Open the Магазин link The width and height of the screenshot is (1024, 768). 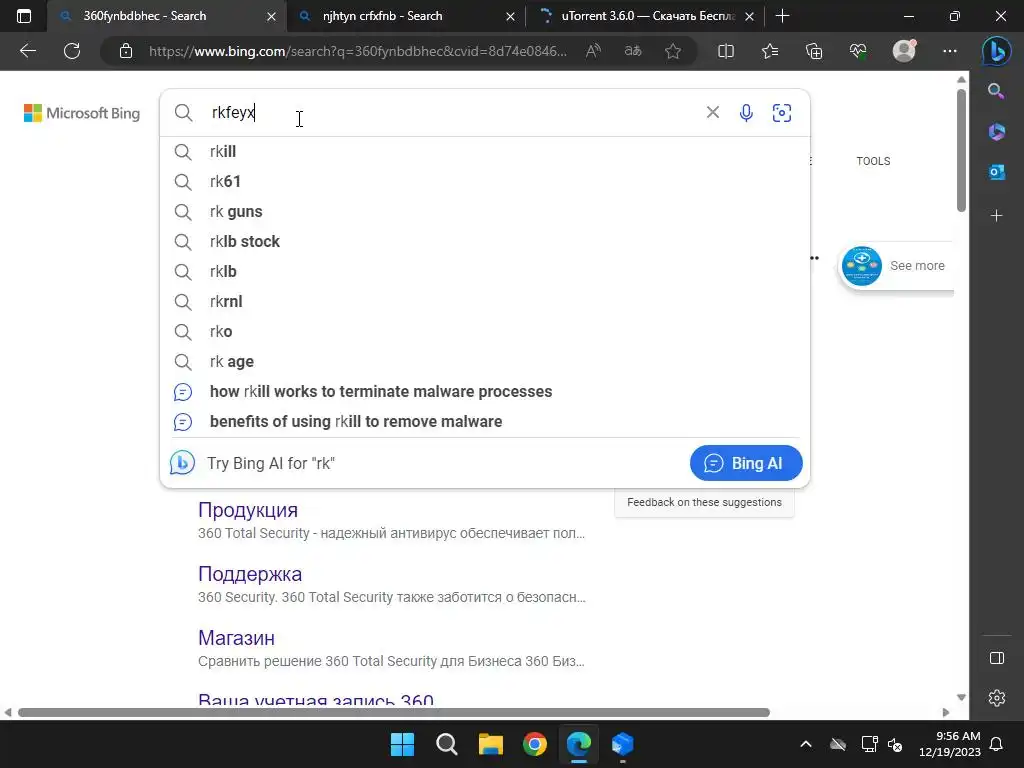236,638
